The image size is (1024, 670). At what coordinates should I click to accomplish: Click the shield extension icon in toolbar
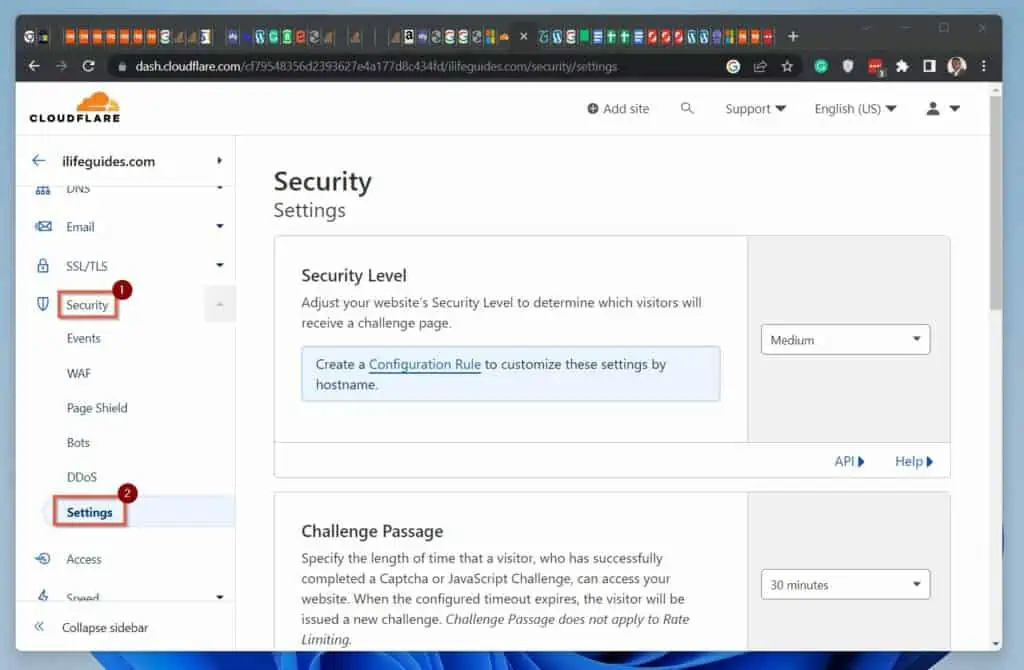[x=848, y=66]
